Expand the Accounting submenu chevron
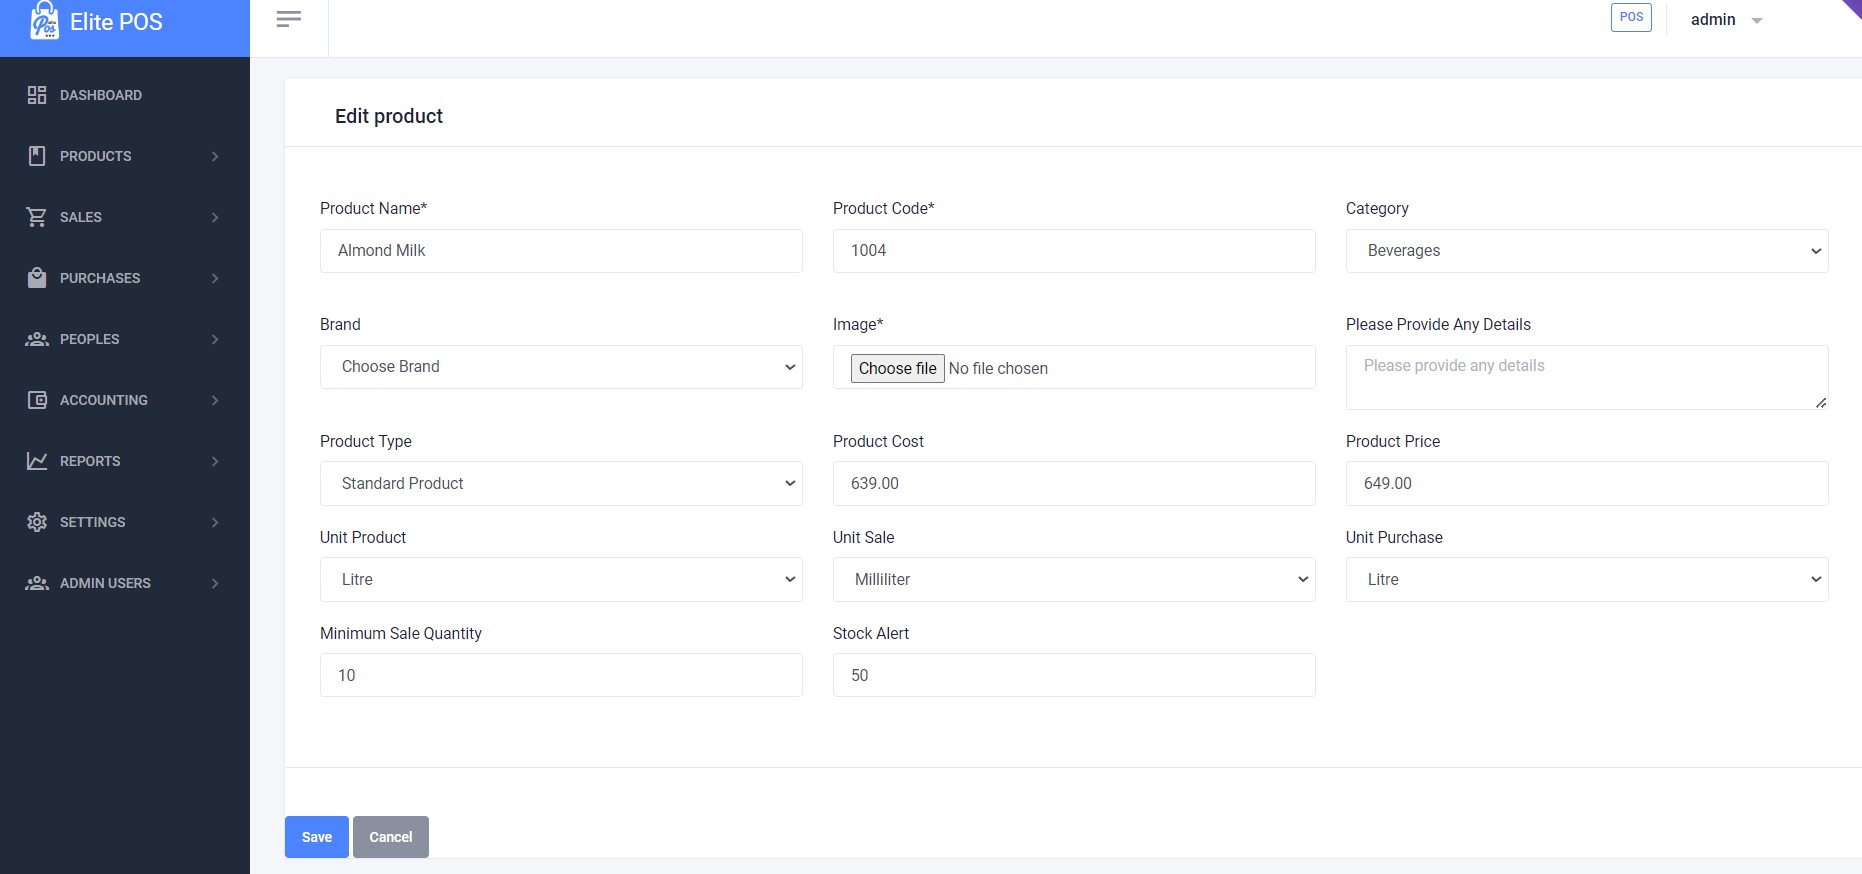 (x=215, y=400)
